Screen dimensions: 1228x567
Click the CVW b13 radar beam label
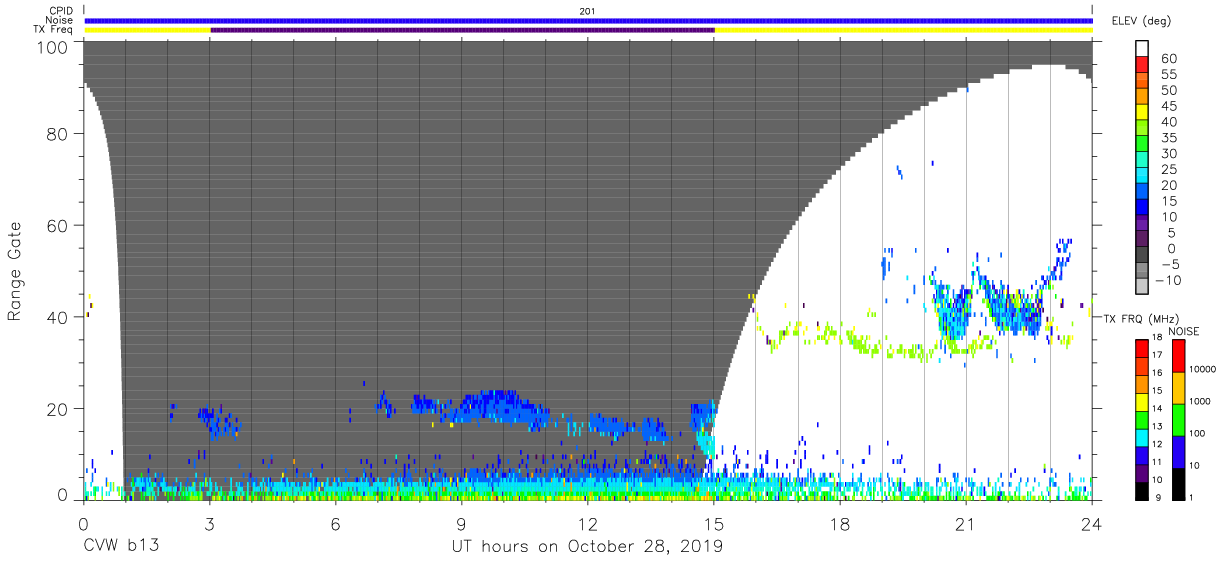120,547
